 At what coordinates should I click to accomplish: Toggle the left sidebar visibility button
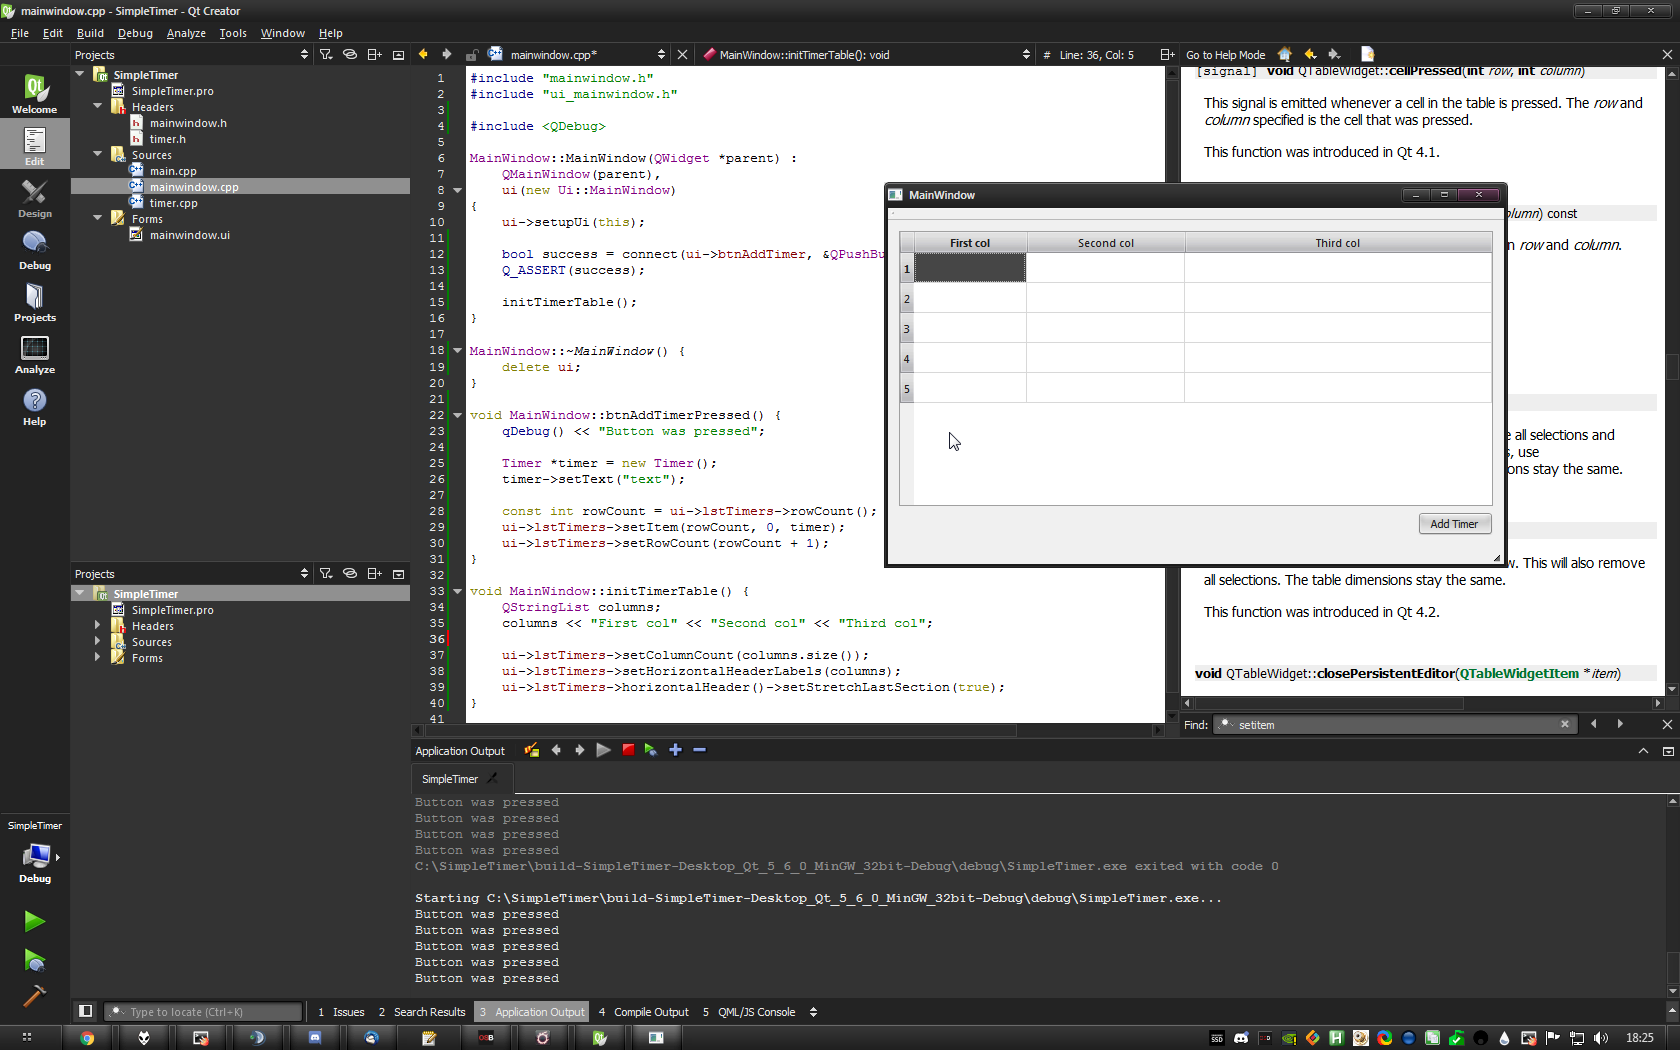pyautogui.click(x=85, y=1012)
